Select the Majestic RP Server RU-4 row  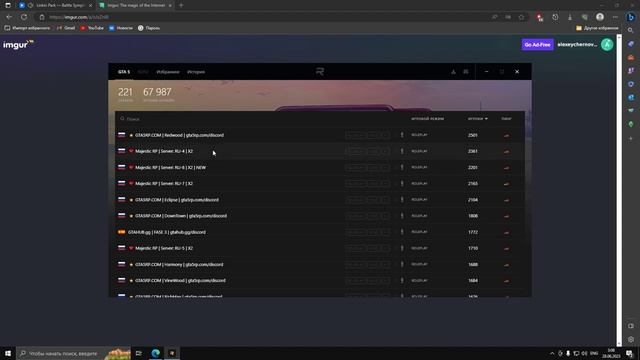coord(320,151)
